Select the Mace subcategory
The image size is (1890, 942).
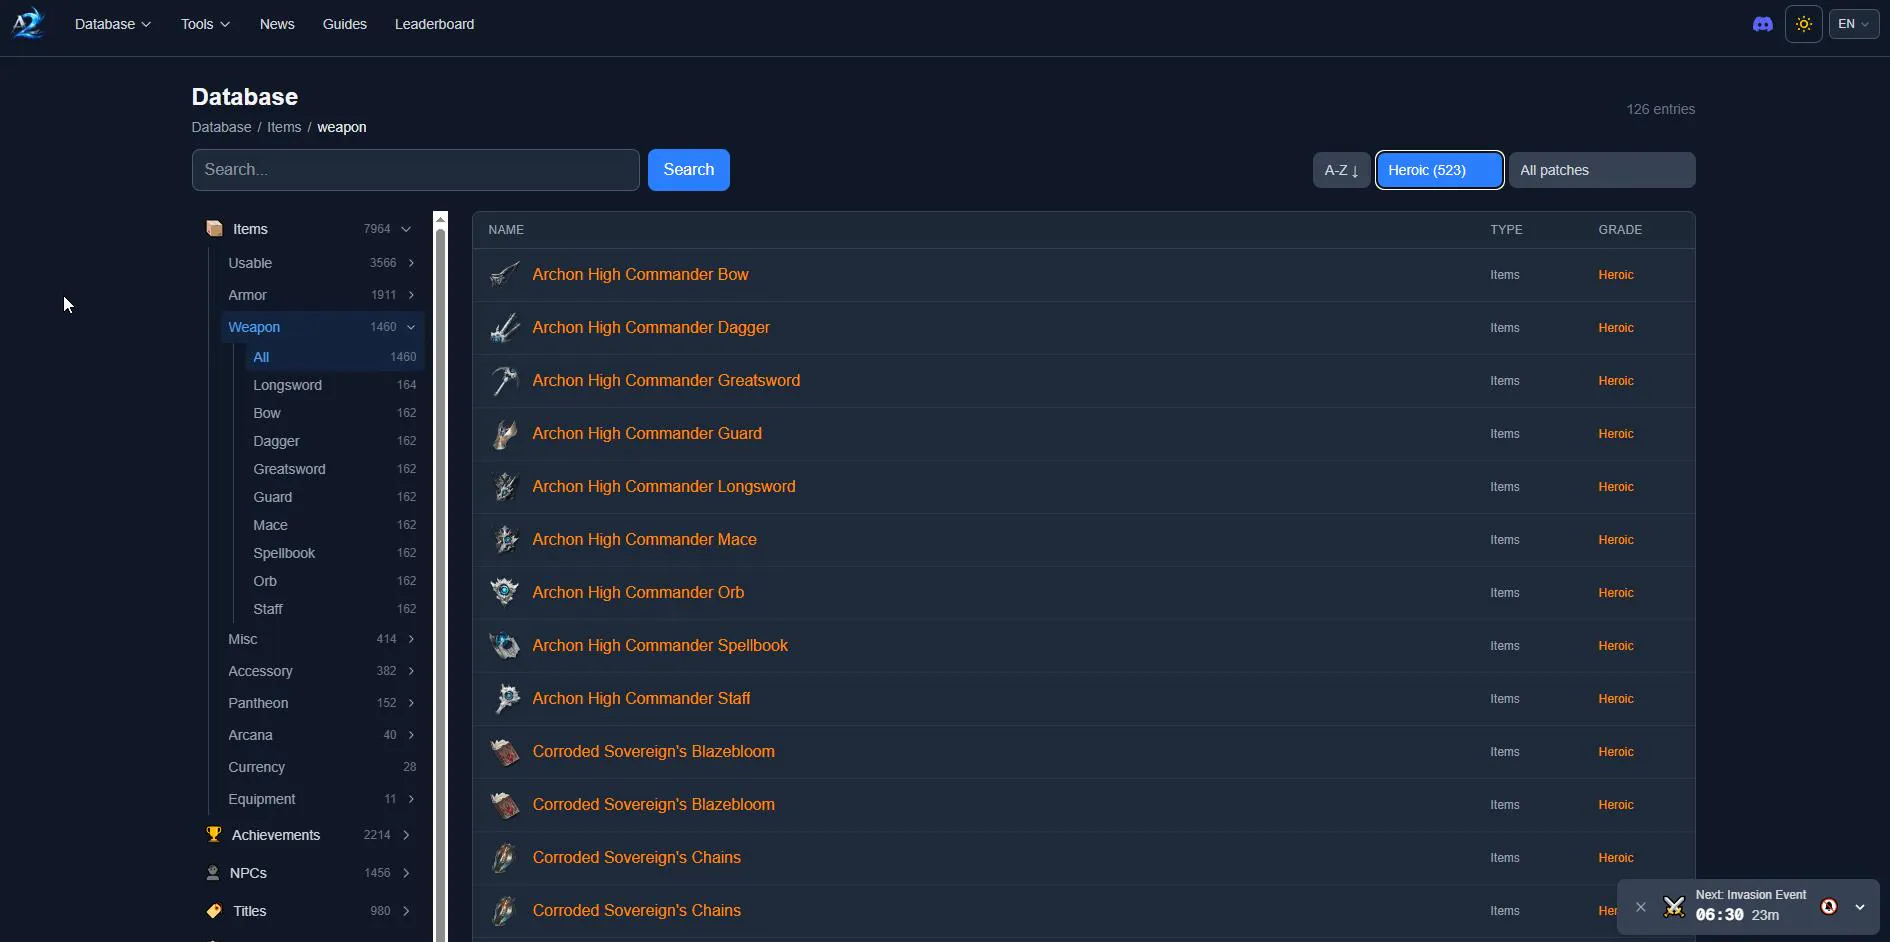[335, 525]
